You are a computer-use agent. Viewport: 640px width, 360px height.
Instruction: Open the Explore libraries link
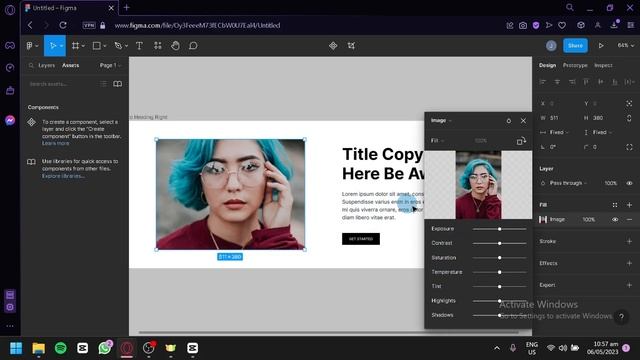(63, 176)
